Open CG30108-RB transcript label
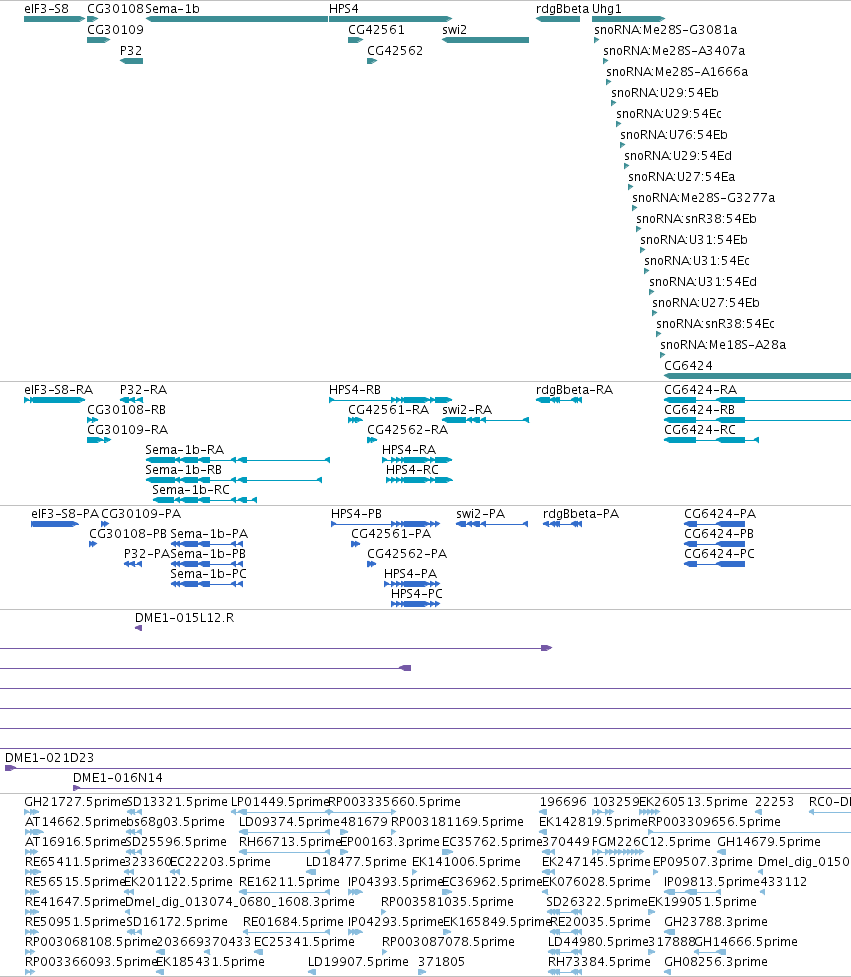 click(x=126, y=410)
